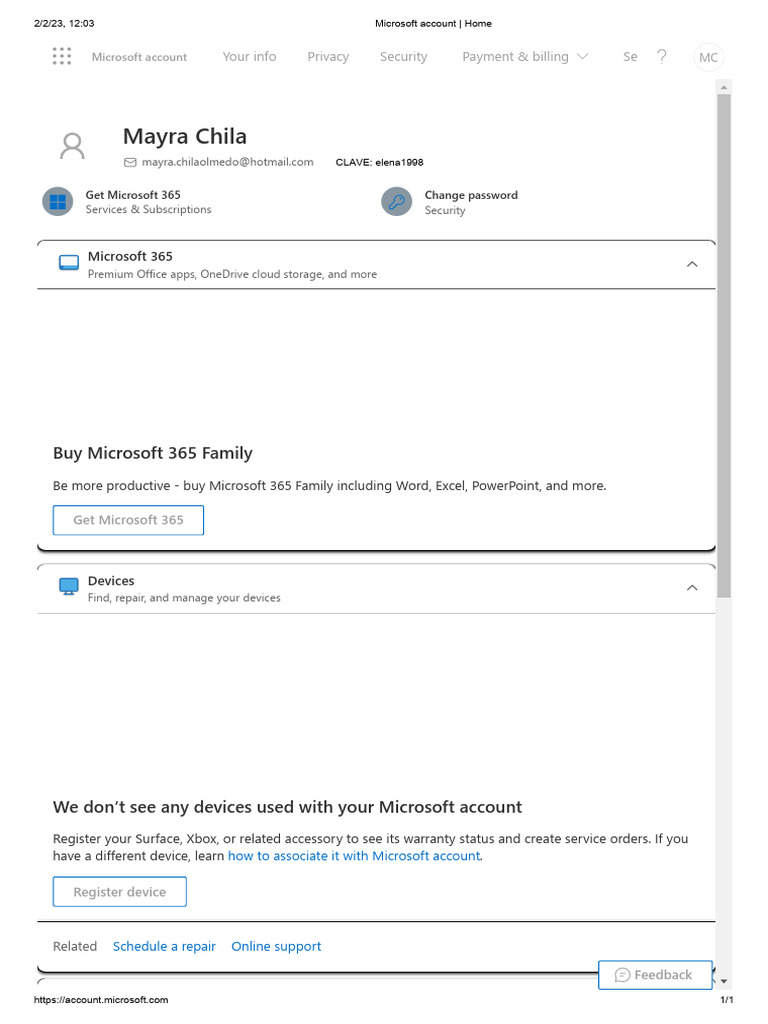
Task: Click the Devices monitor icon
Action: coord(69,586)
